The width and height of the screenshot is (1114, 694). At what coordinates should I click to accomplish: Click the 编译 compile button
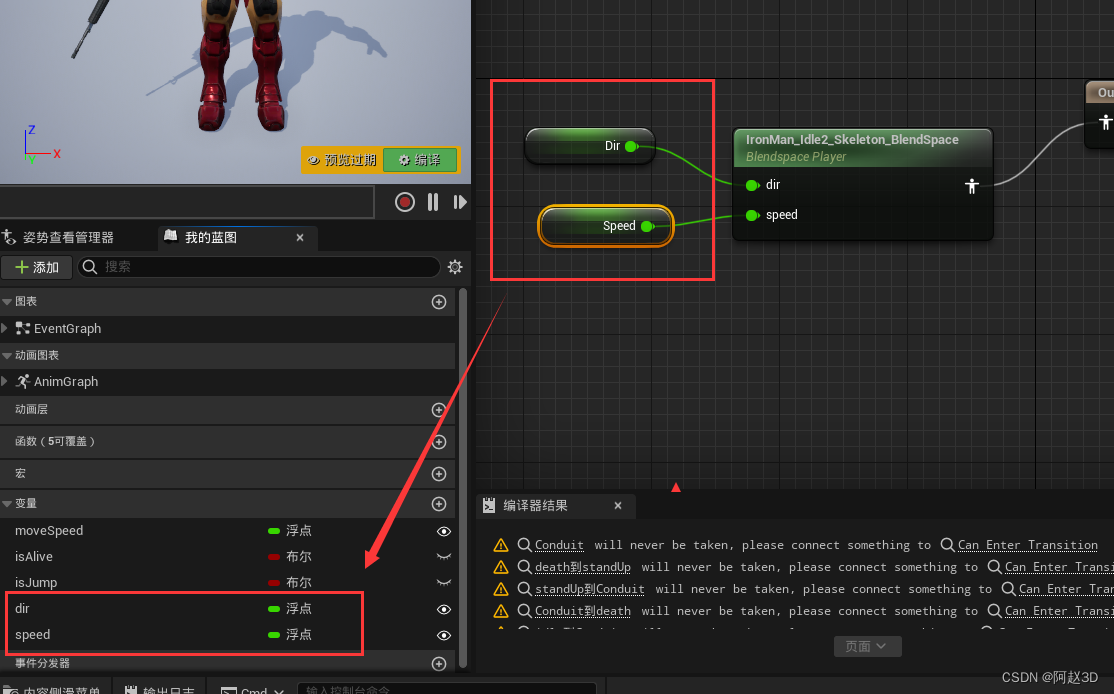point(421,160)
